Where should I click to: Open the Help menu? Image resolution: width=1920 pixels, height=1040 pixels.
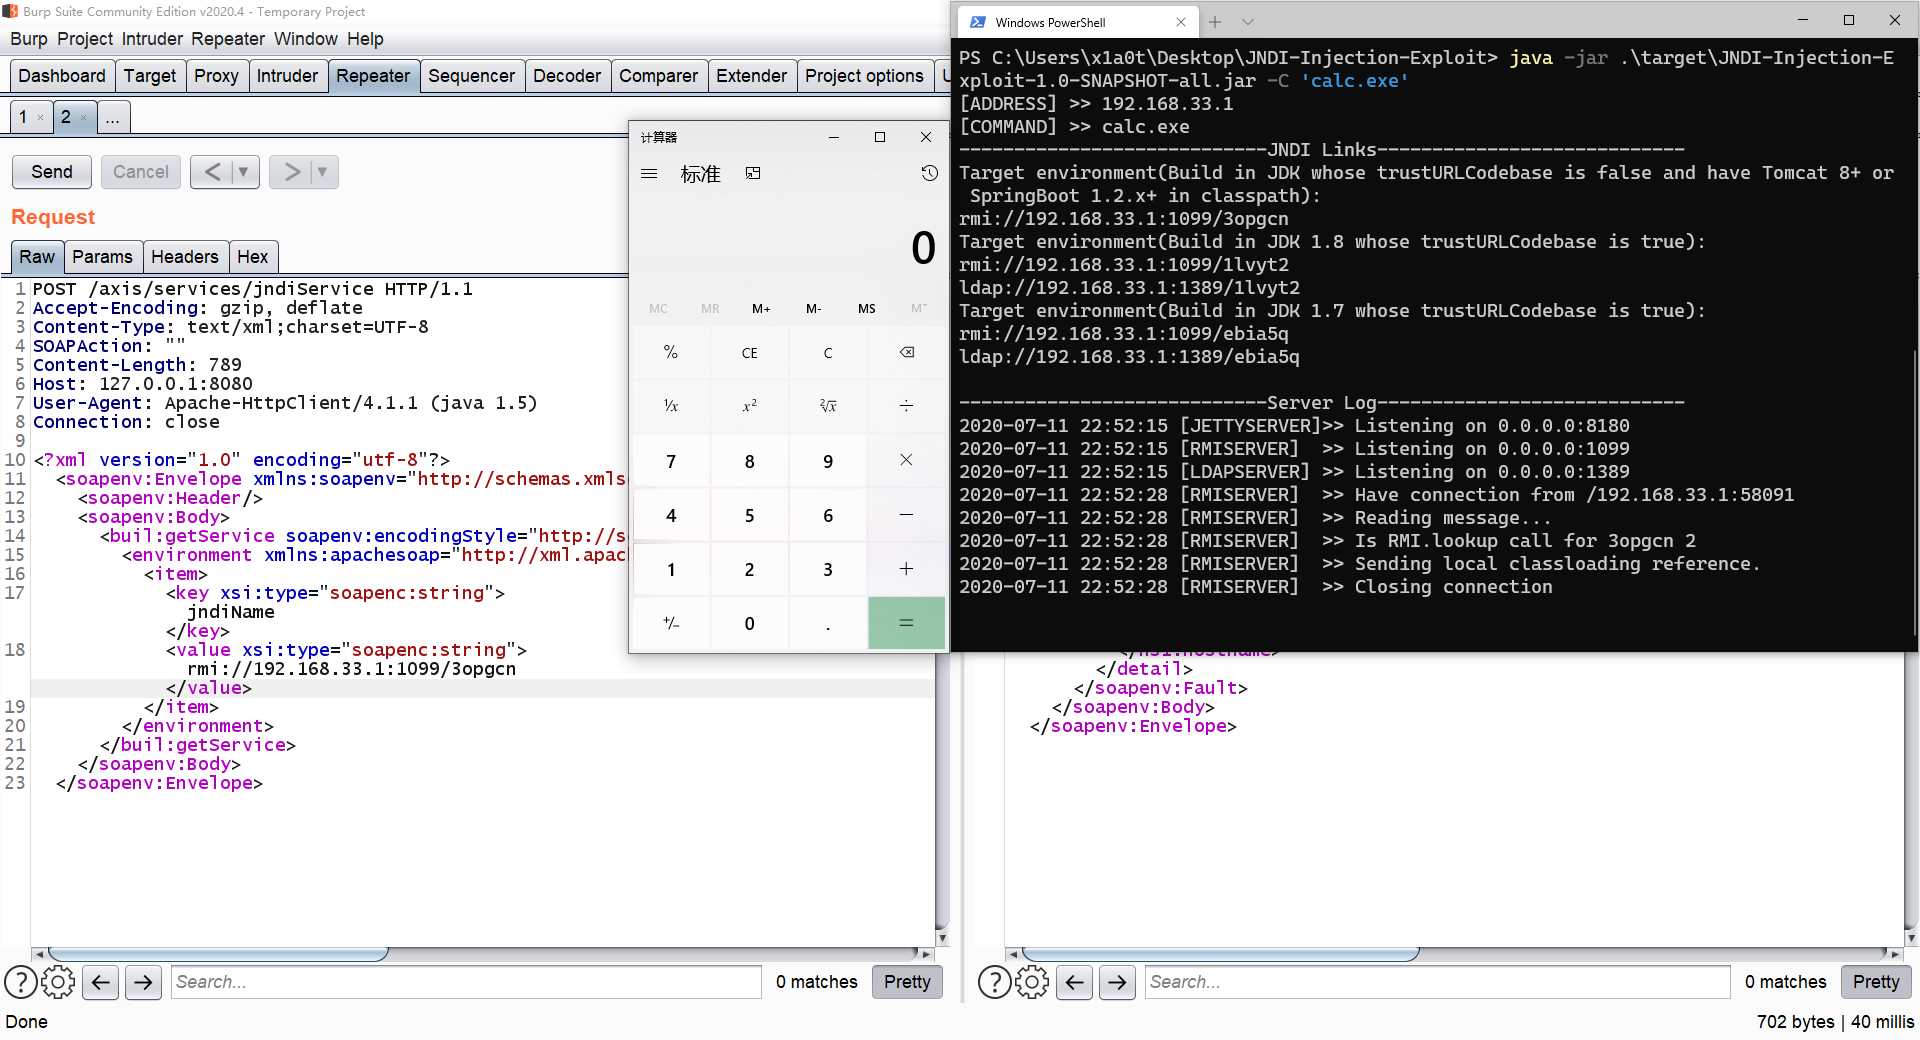pos(365,39)
